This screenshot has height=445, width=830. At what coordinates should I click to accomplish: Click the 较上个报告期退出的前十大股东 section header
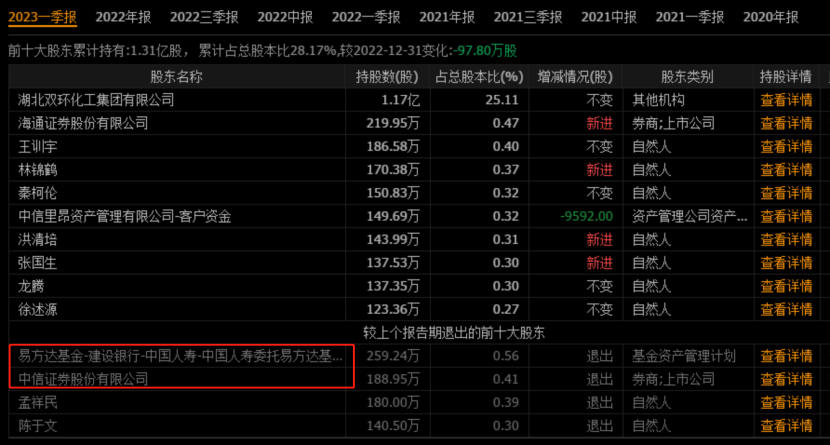click(x=454, y=333)
